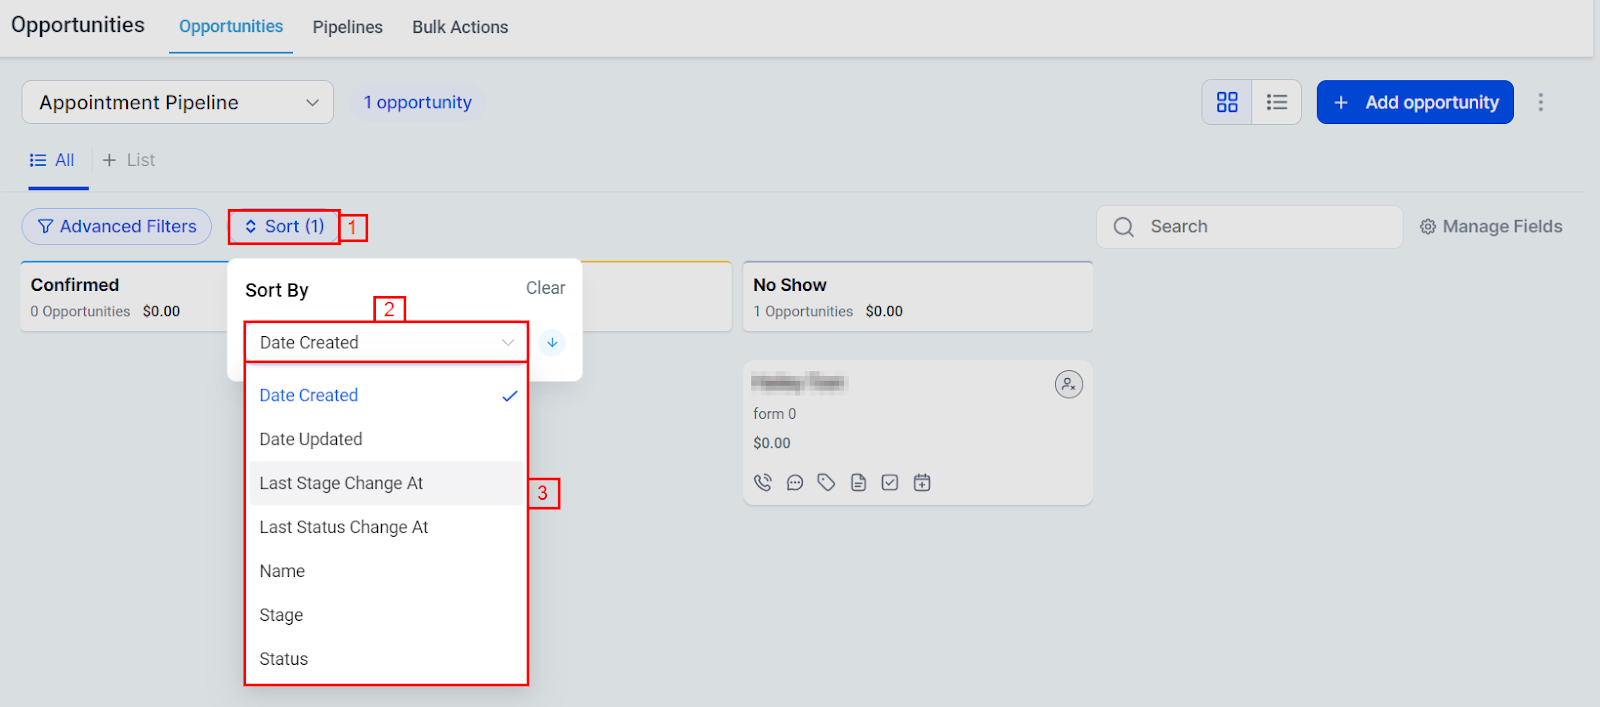
Task: Click the task checkmark icon on card
Action: [890, 483]
